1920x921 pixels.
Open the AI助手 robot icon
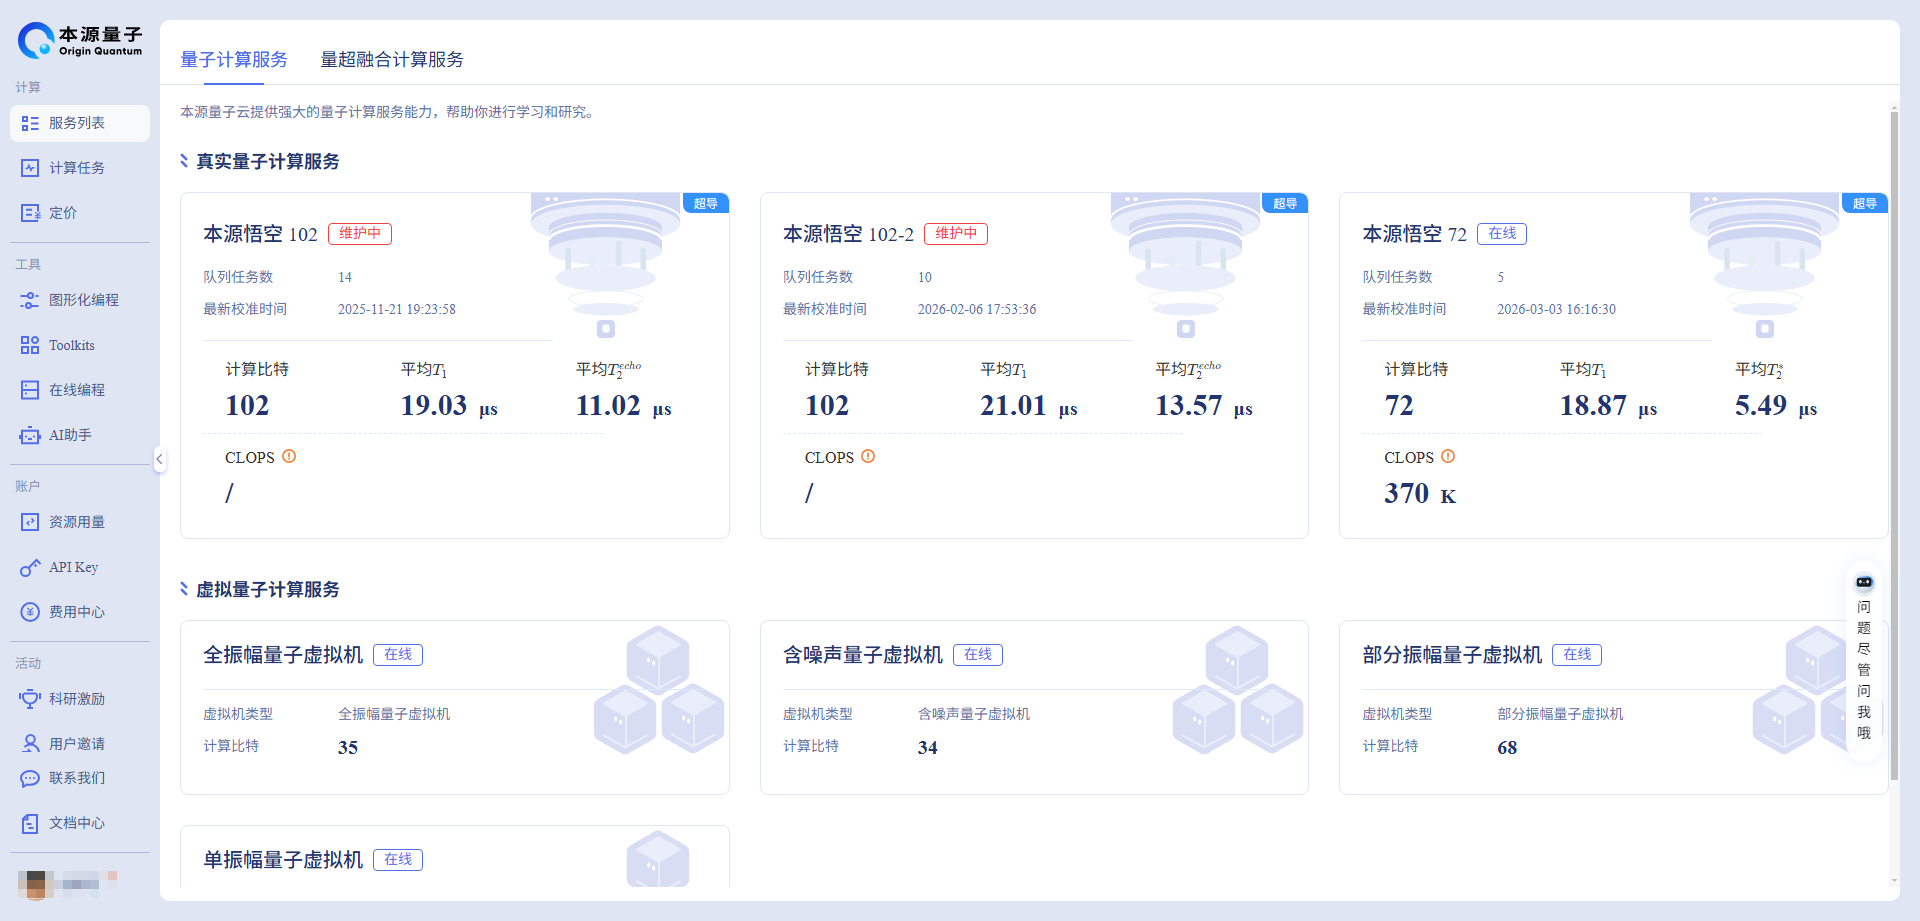[x=30, y=435]
